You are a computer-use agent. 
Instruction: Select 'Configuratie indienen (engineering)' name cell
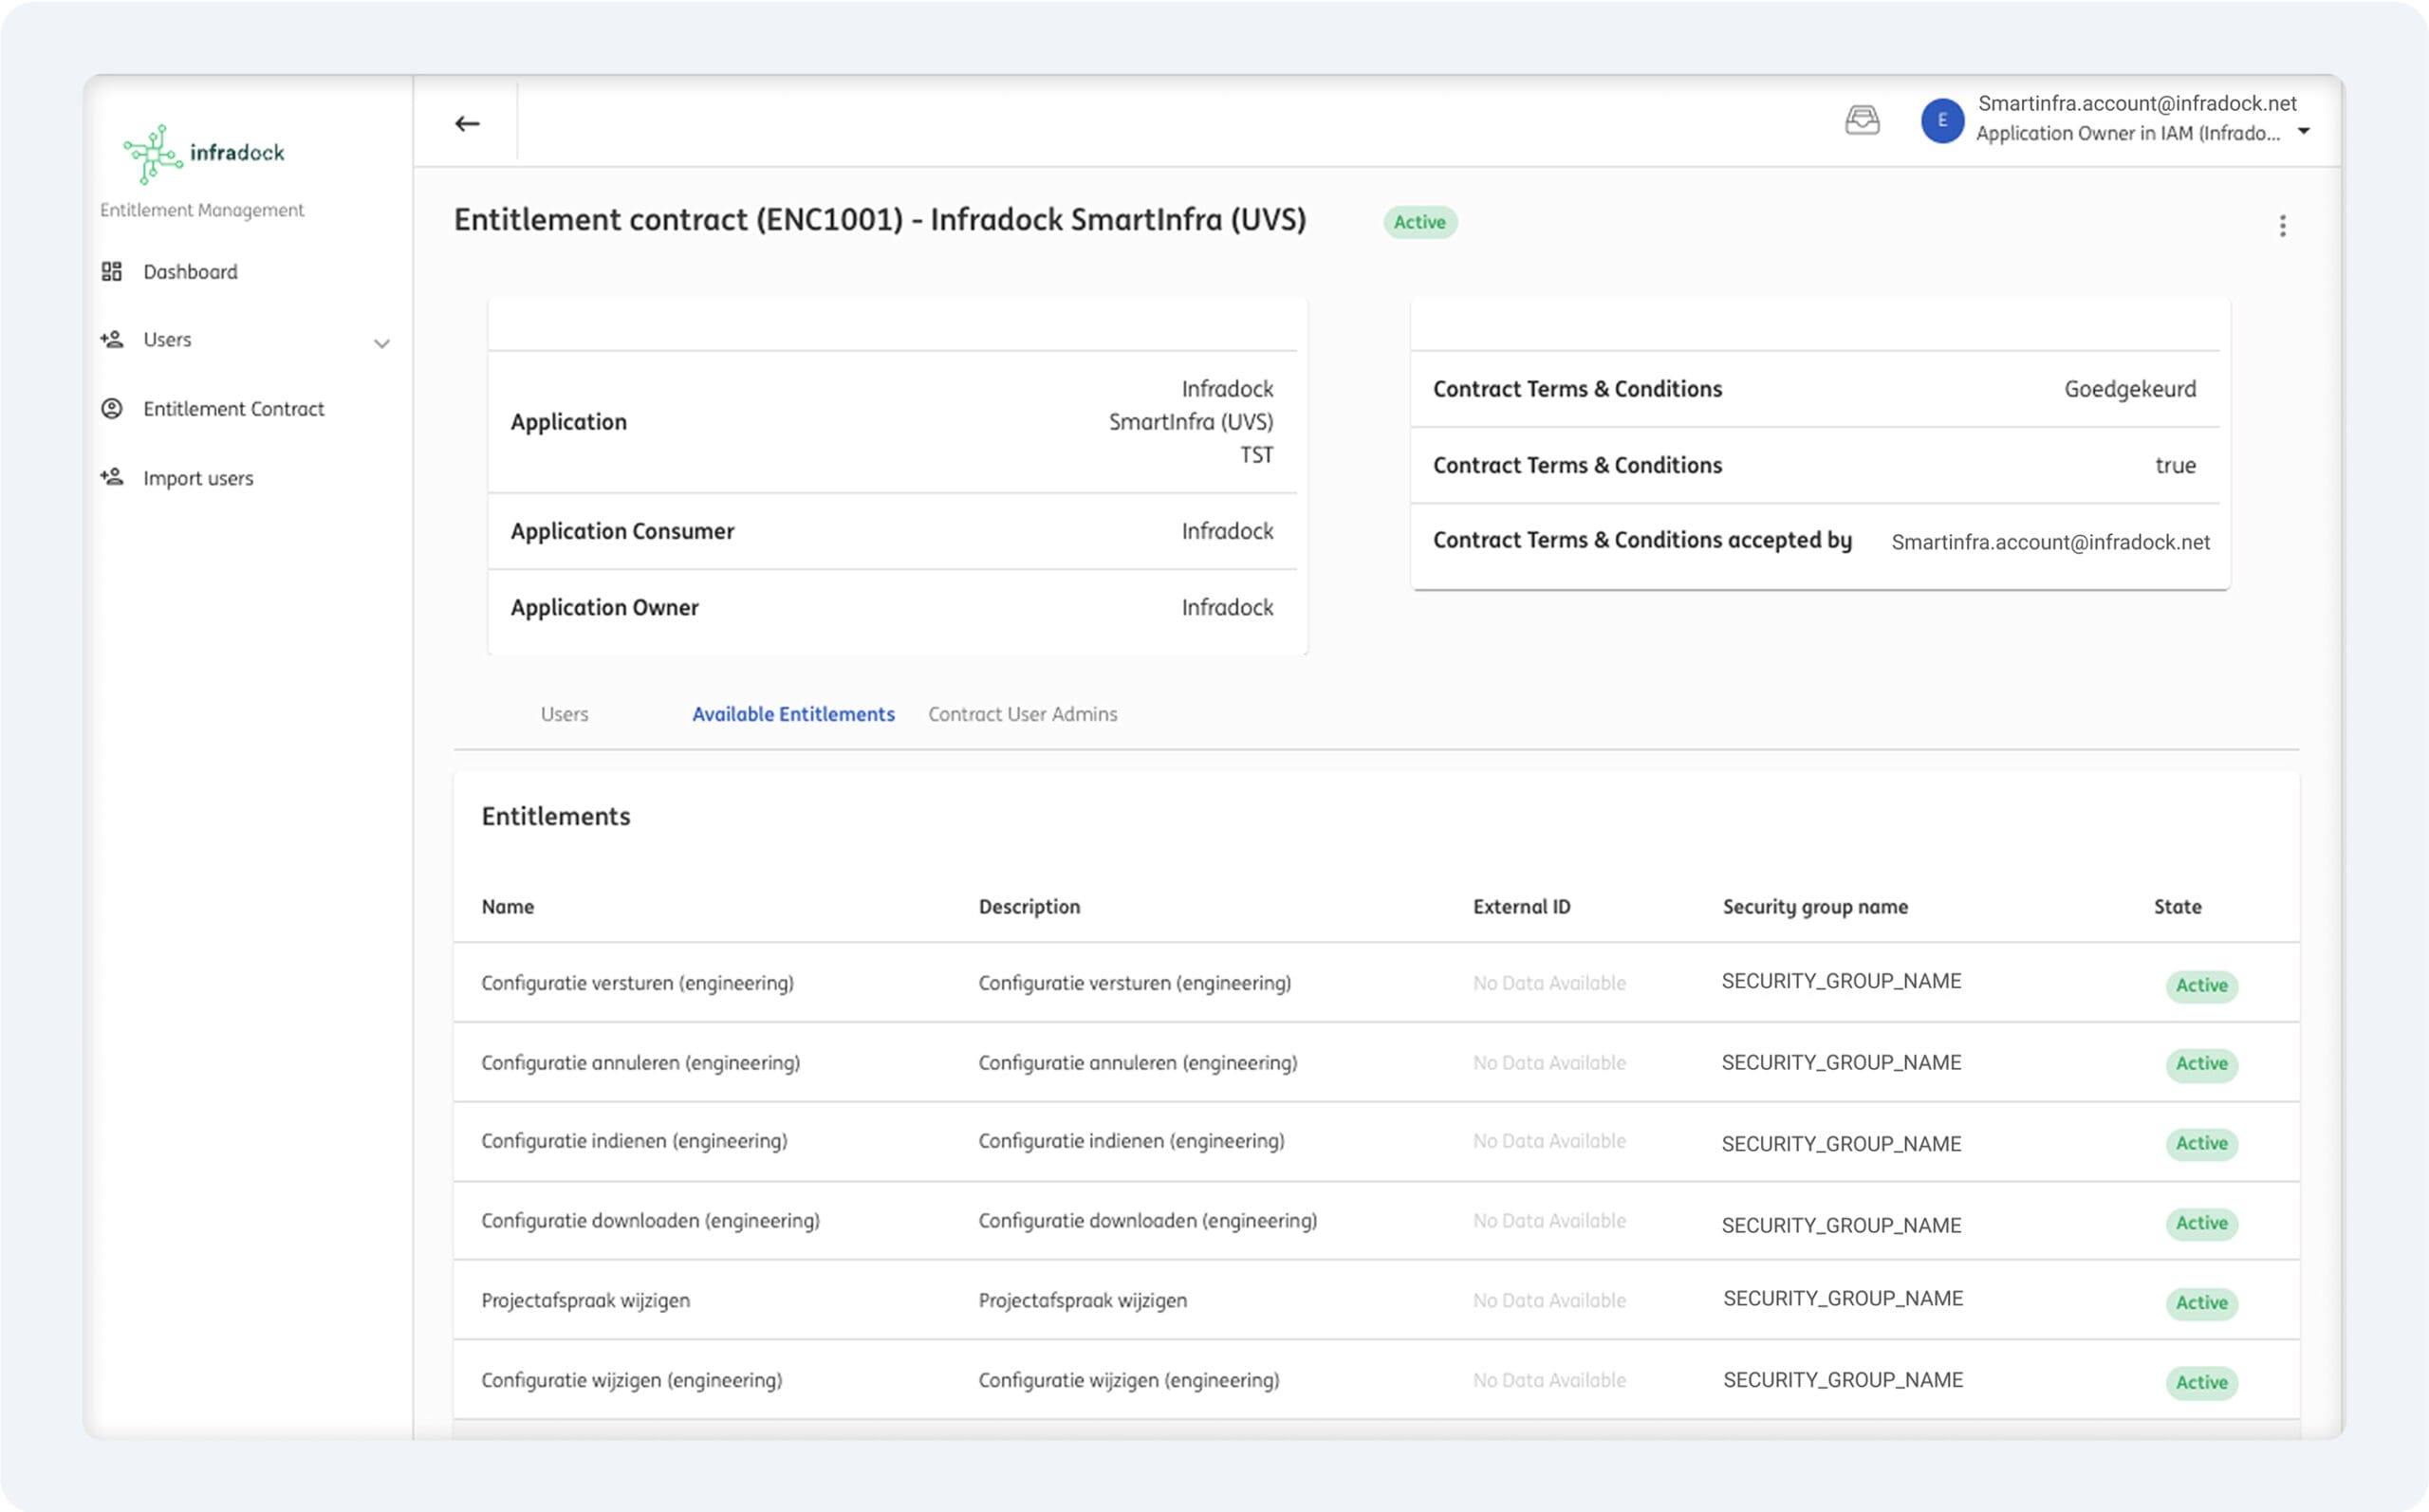[x=634, y=1141]
